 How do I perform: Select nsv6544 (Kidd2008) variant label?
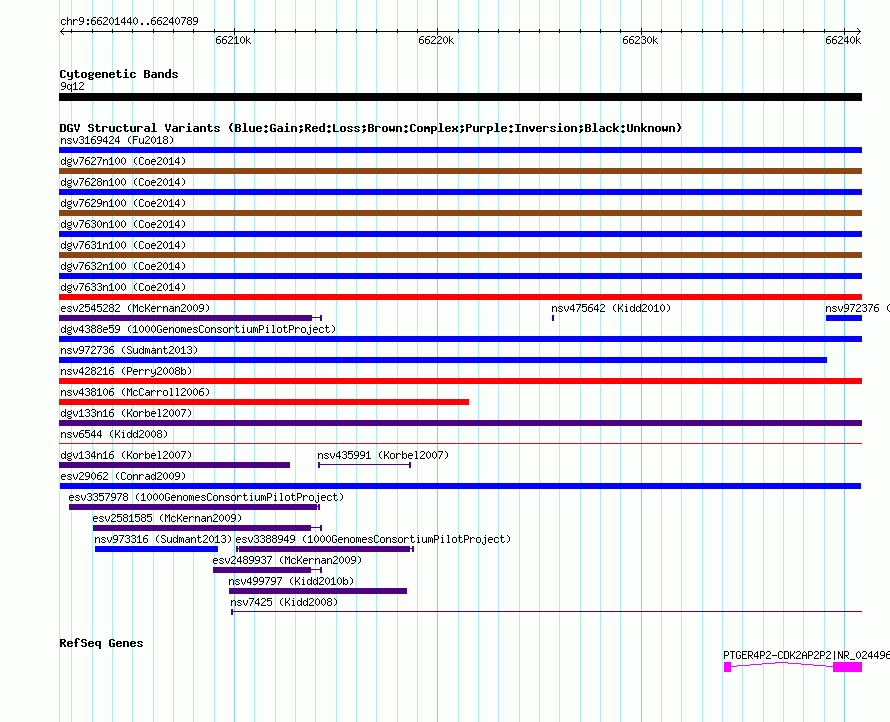(114, 434)
